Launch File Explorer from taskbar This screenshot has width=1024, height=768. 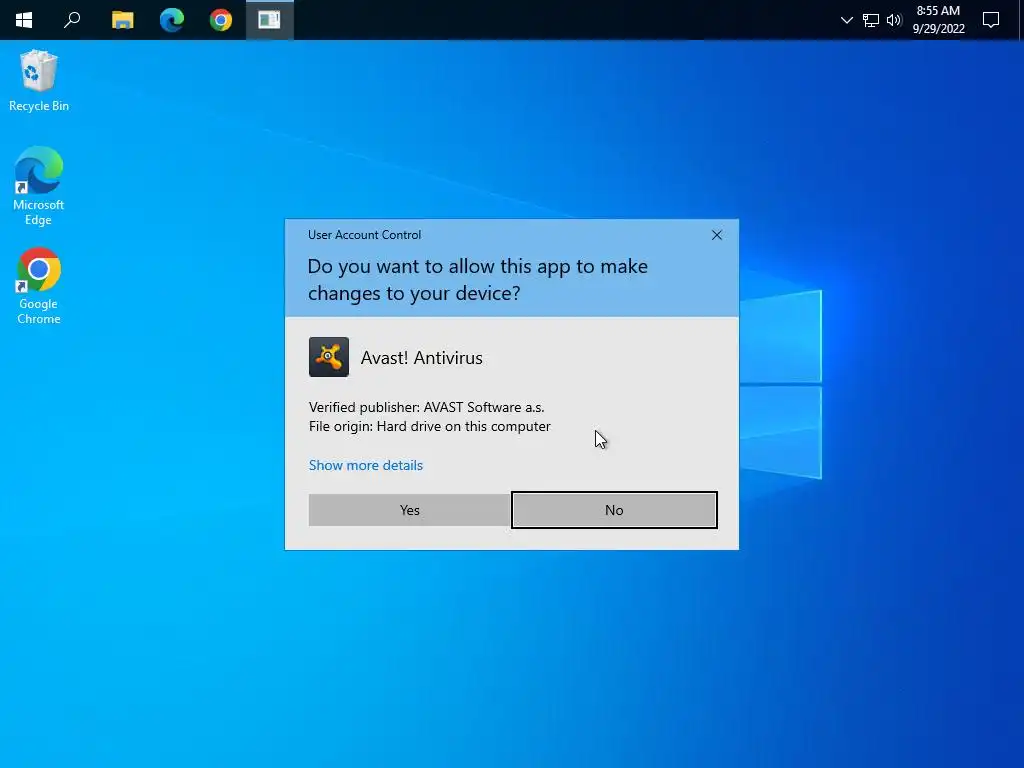tap(122, 20)
